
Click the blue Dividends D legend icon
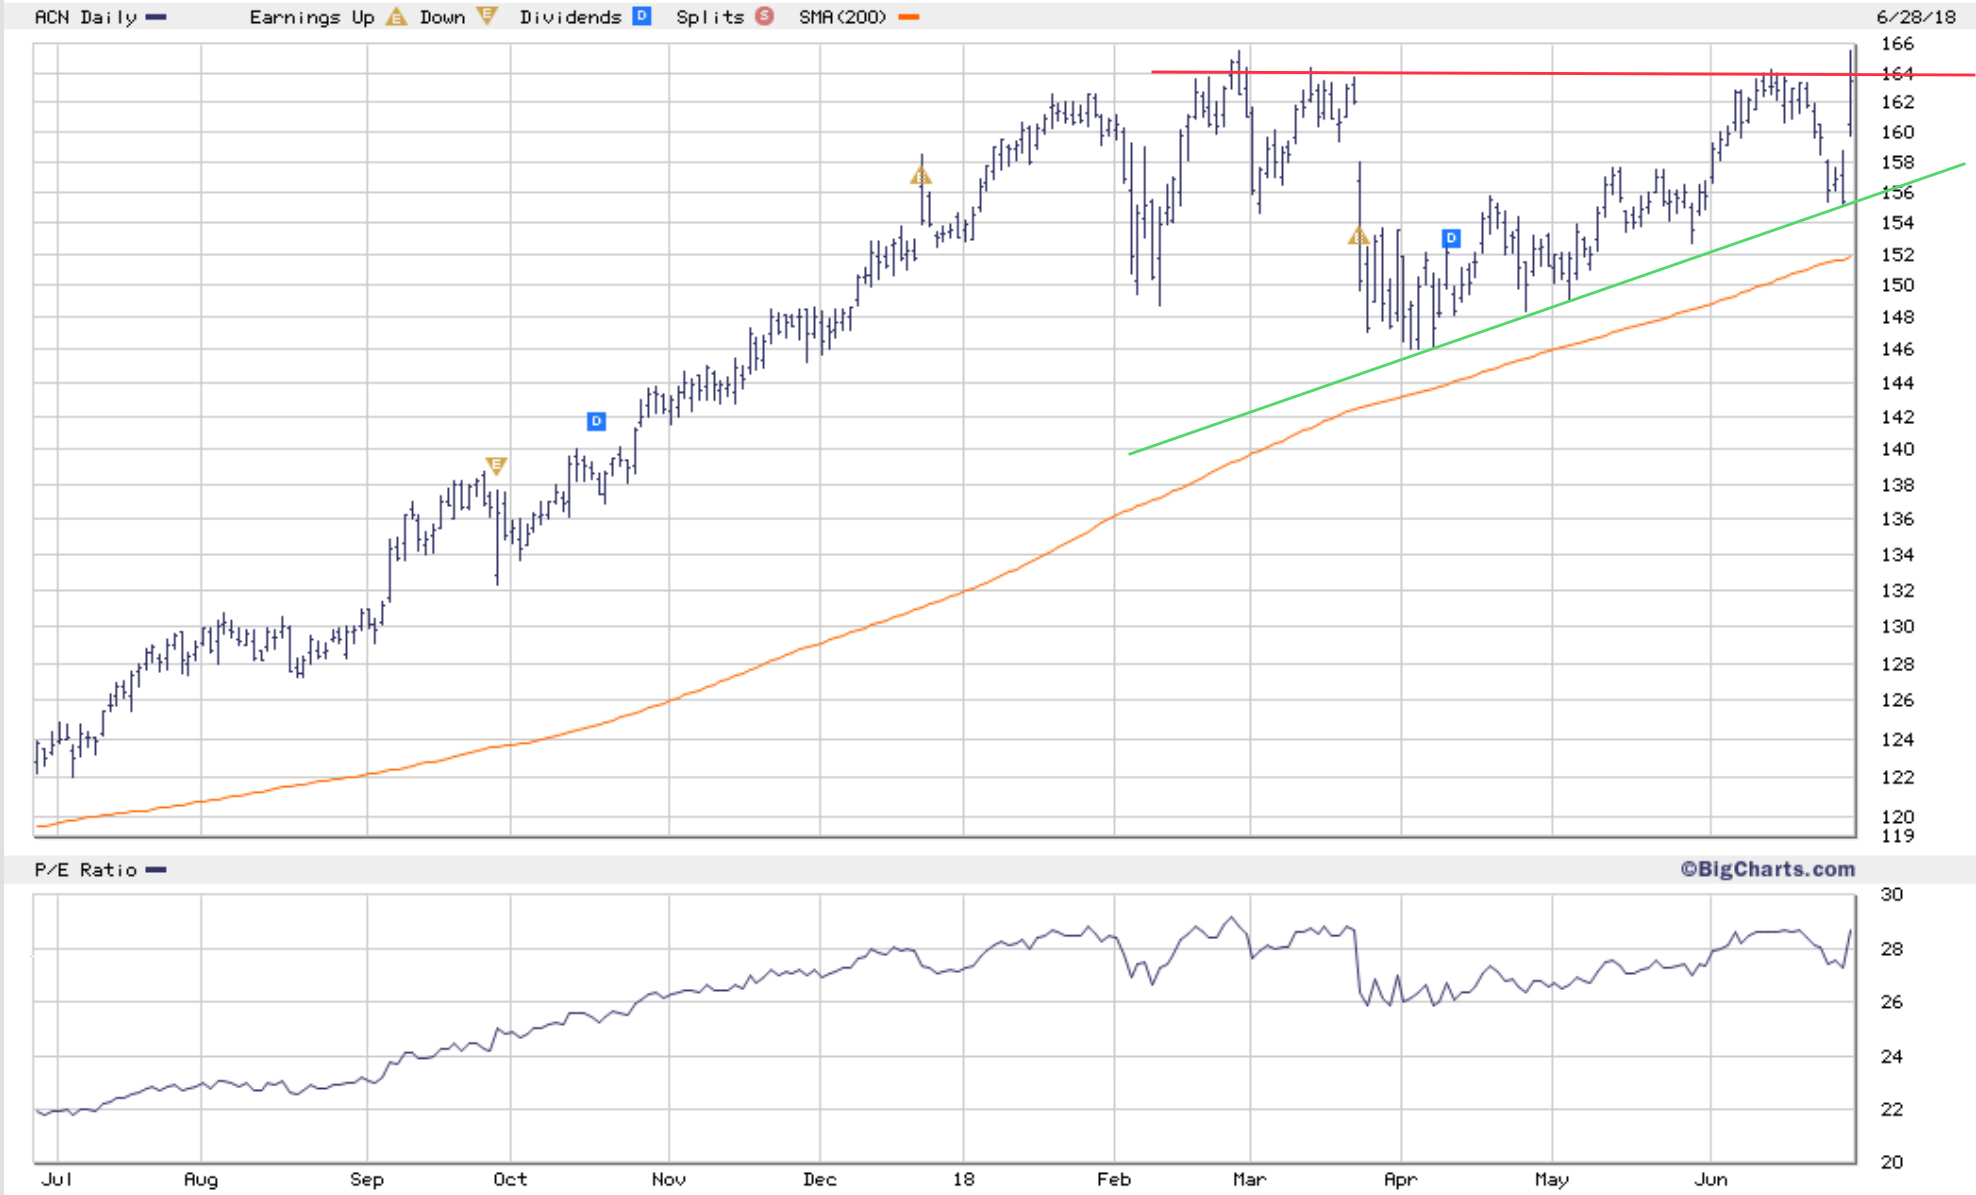click(642, 16)
